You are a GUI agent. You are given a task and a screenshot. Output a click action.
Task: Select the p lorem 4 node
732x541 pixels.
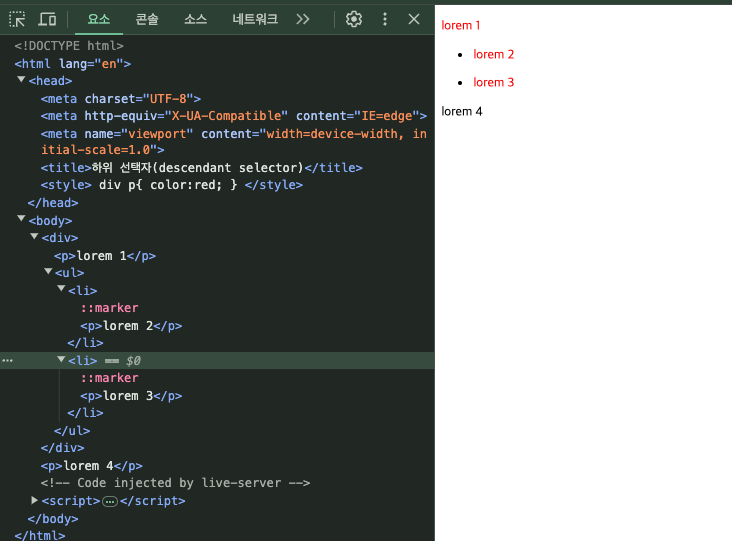click(92, 466)
